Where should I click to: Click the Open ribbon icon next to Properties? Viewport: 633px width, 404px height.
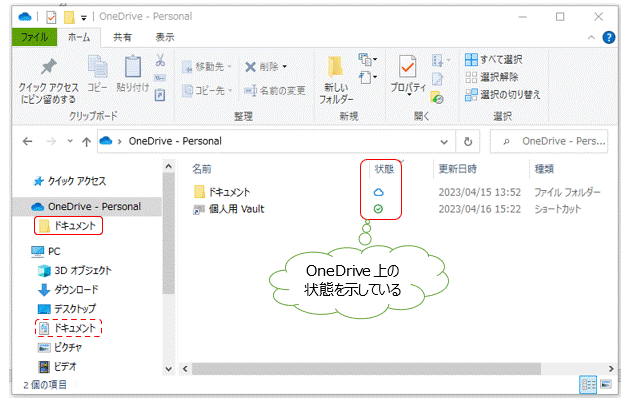click(x=438, y=61)
